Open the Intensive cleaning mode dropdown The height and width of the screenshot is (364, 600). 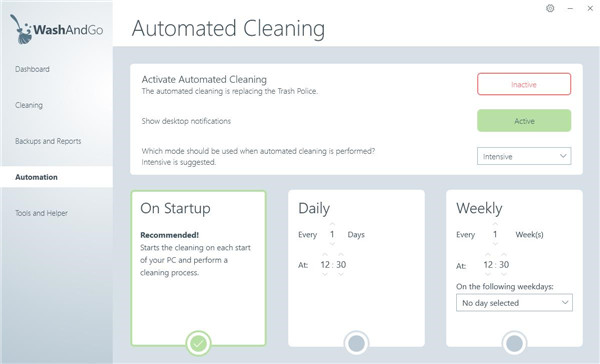pos(524,156)
